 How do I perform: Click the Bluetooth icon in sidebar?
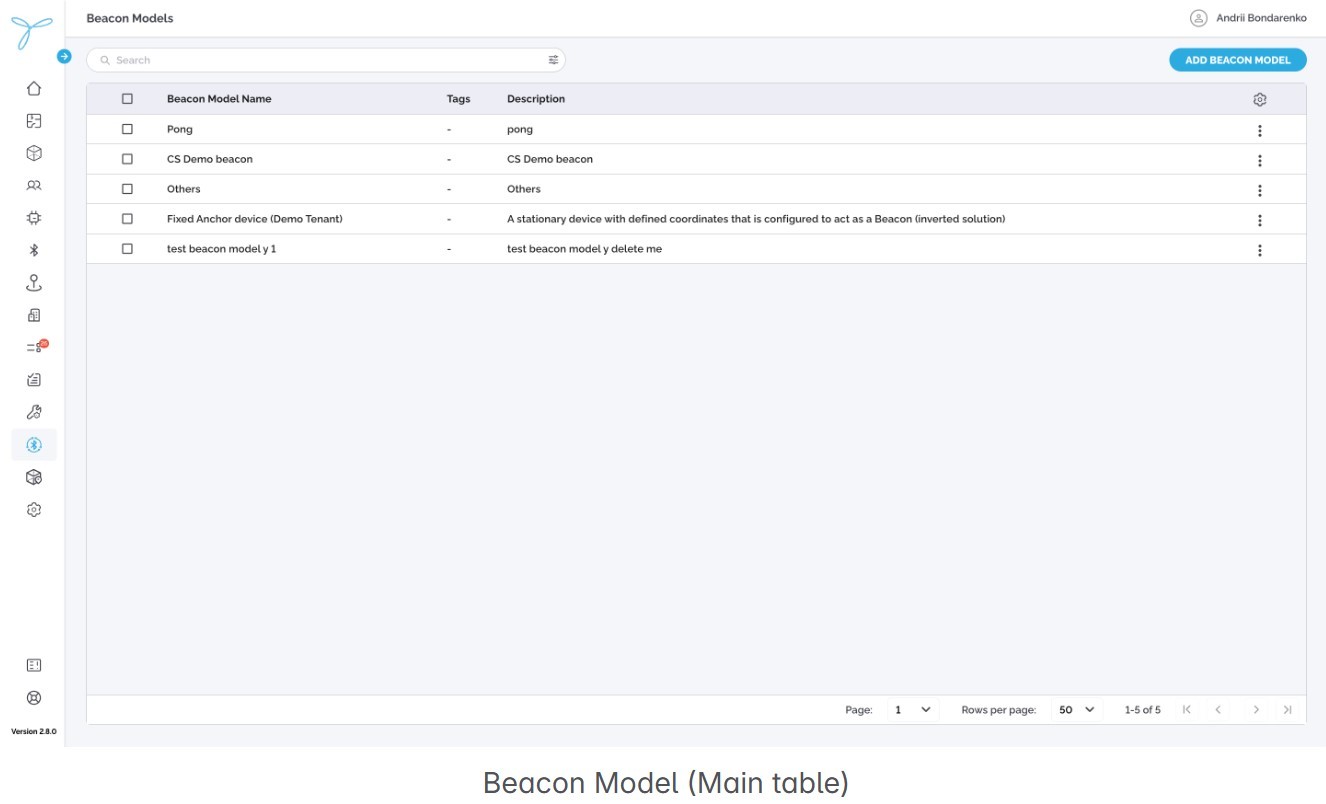pyautogui.click(x=34, y=250)
